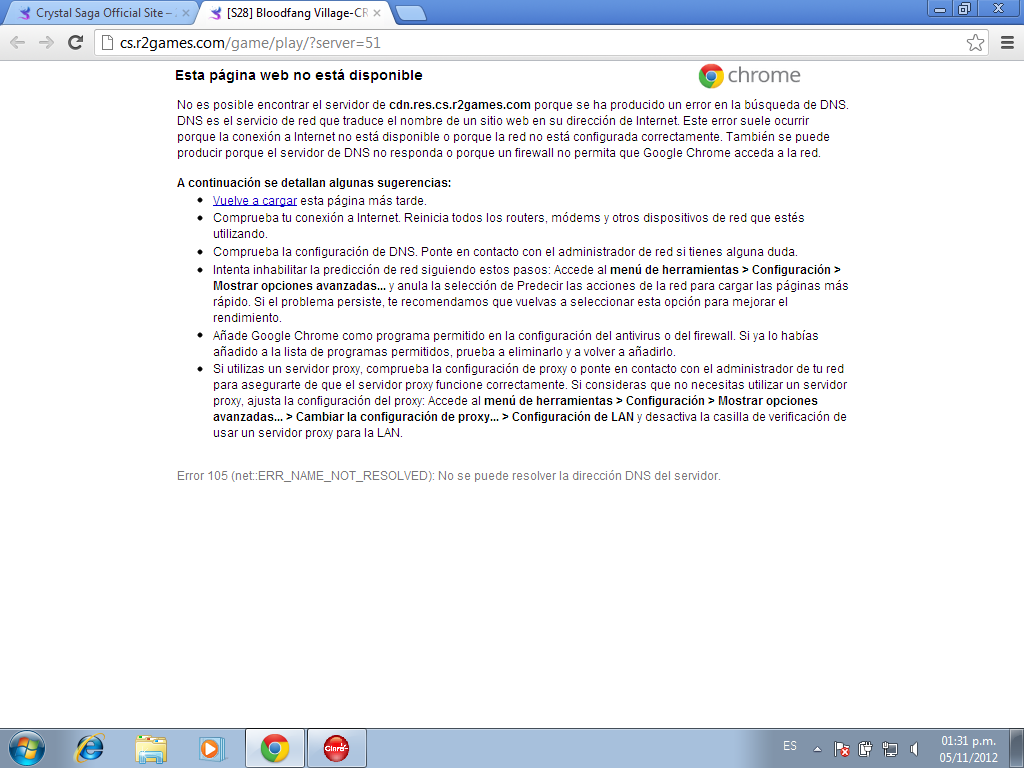Launch Internet Explorer from the taskbar
This screenshot has width=1024, height=768.
point(90,747)
